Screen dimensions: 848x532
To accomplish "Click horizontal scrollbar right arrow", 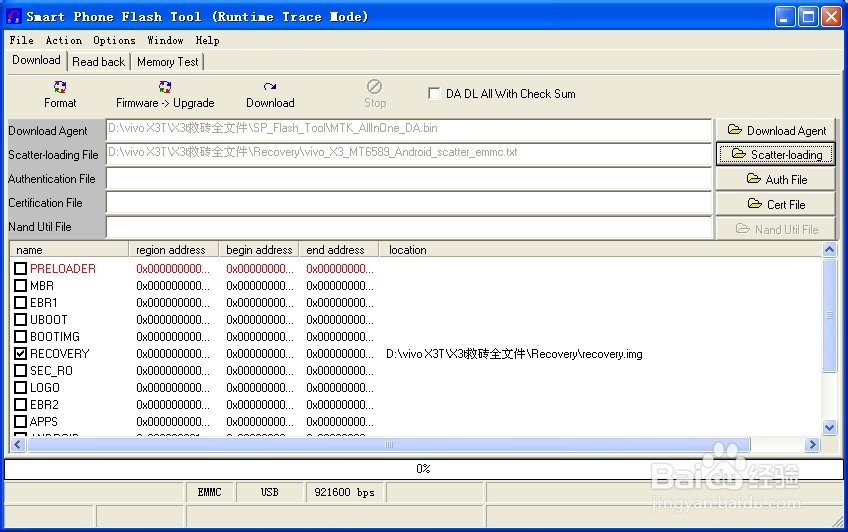I will 812,444.
